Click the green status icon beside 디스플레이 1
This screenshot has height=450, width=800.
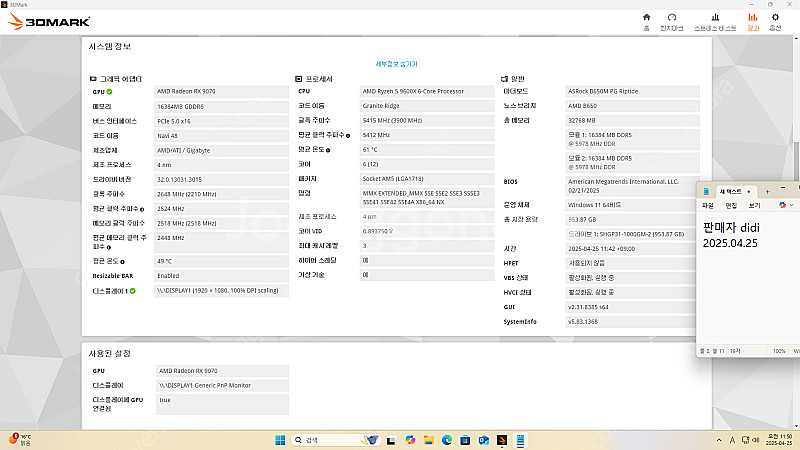(133, 291)
